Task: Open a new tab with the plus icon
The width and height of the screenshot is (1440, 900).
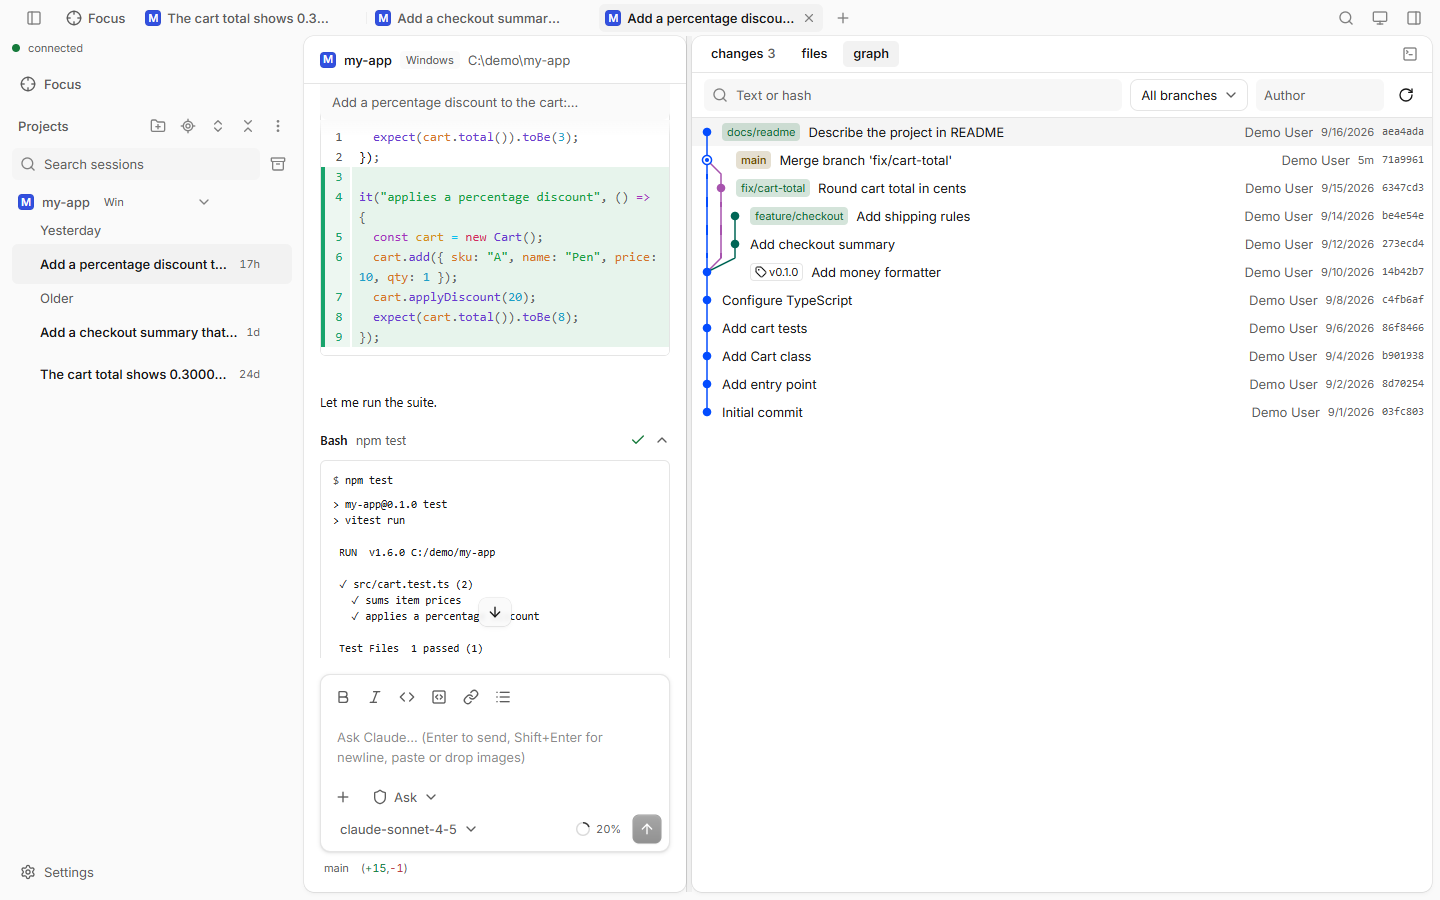Action: coord(843,18)
